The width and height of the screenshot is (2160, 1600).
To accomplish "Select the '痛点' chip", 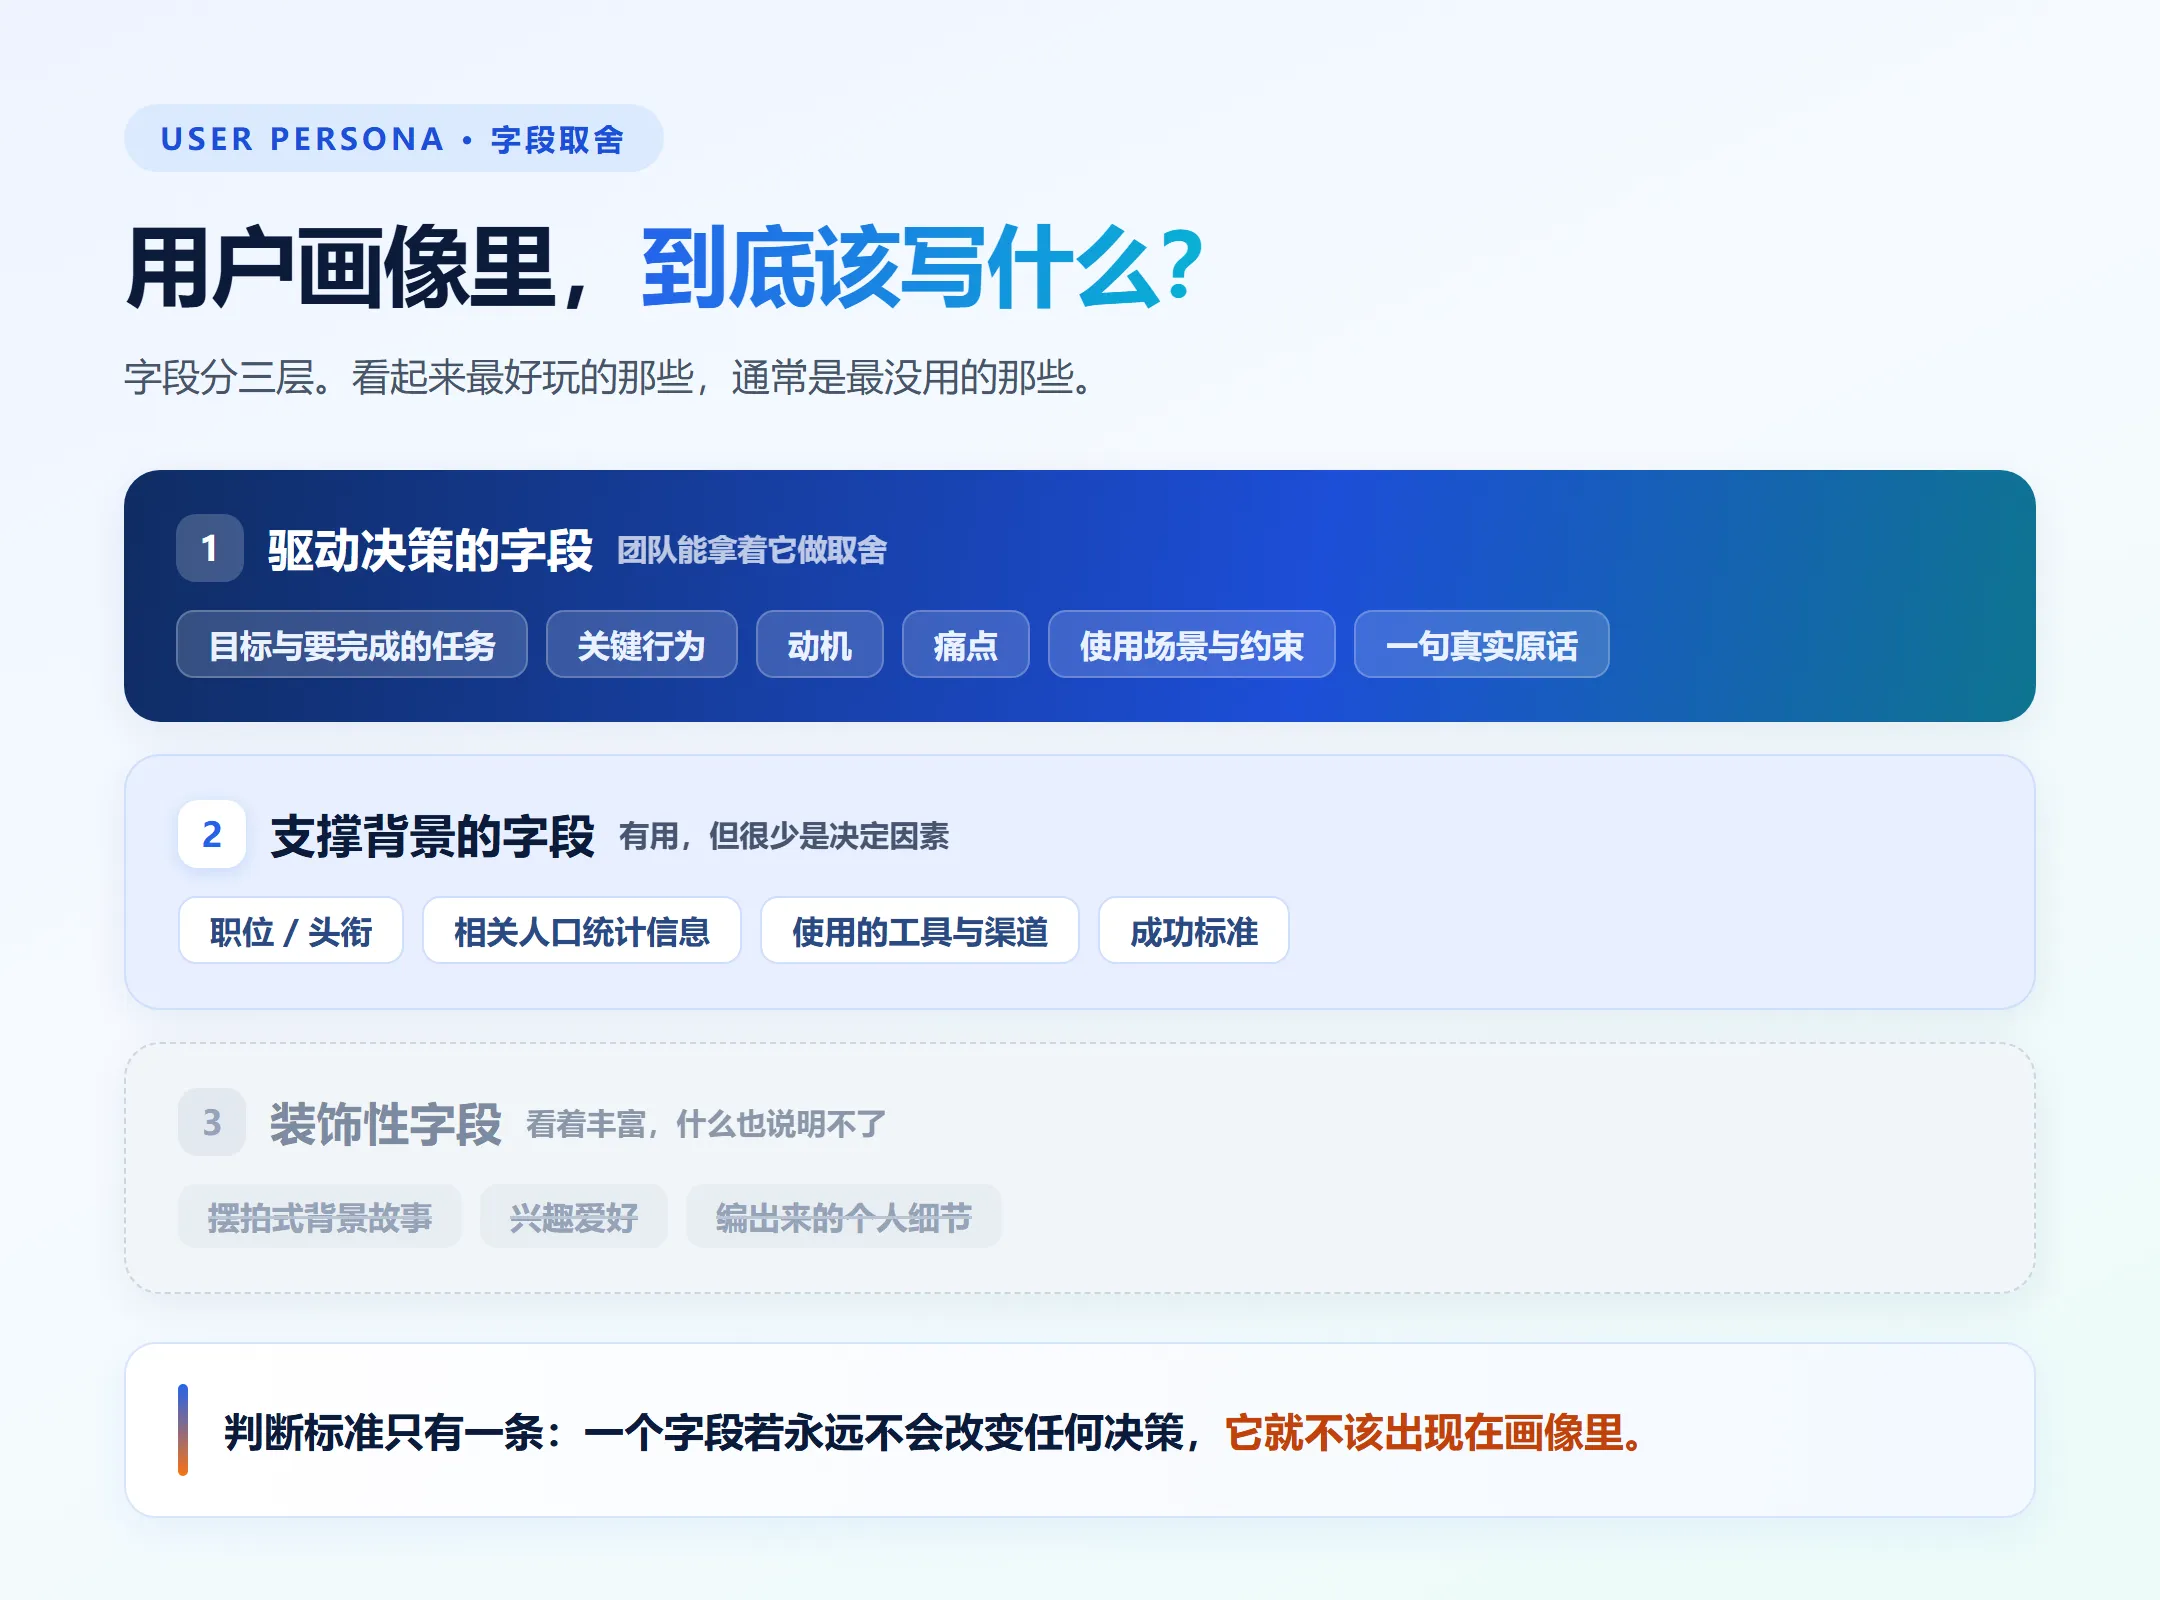I will pyautogui.click(x=966, y=645).
